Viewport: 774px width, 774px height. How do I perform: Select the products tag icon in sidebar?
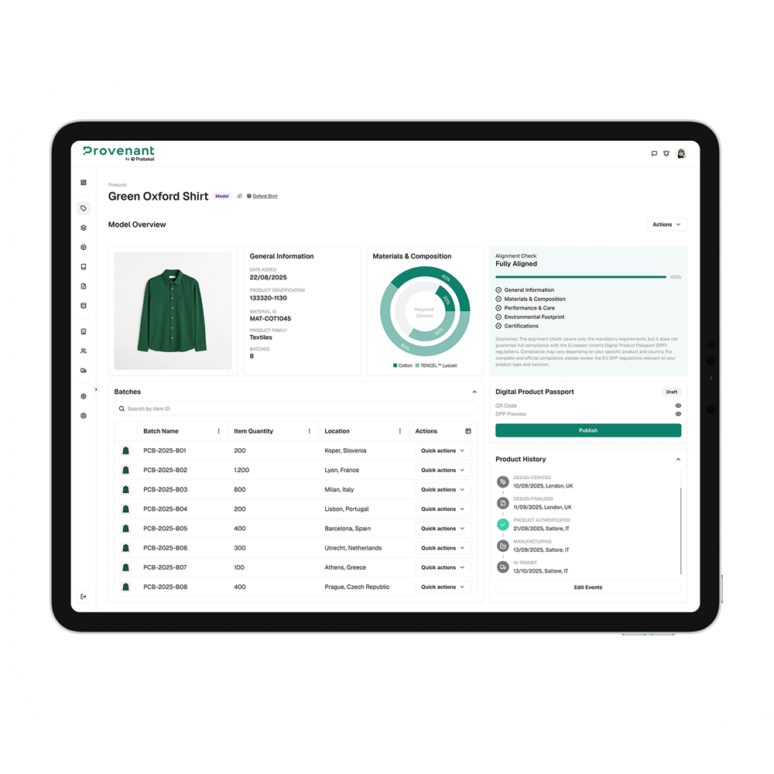point(84,208)
